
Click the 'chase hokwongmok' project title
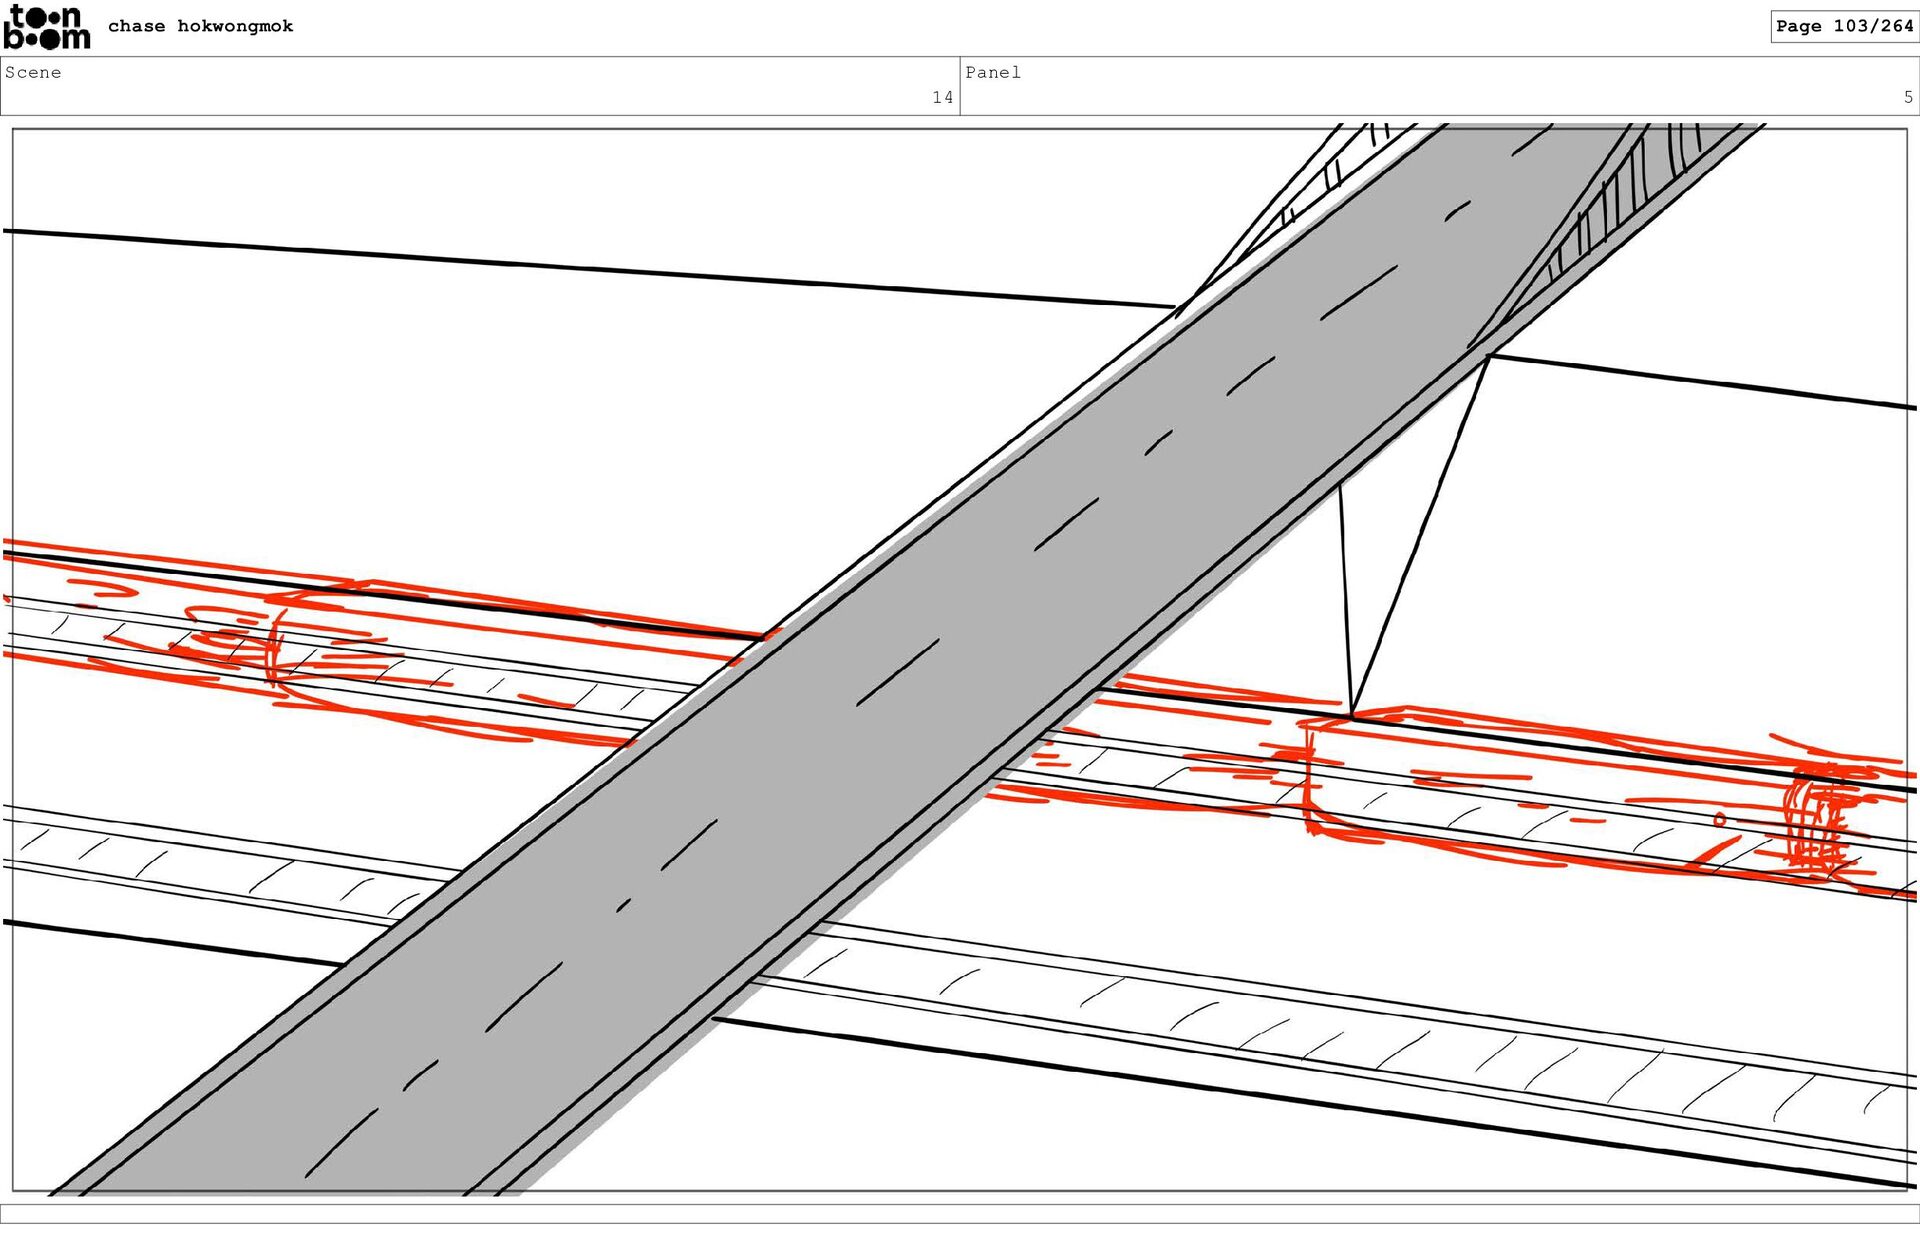point(200,26)
